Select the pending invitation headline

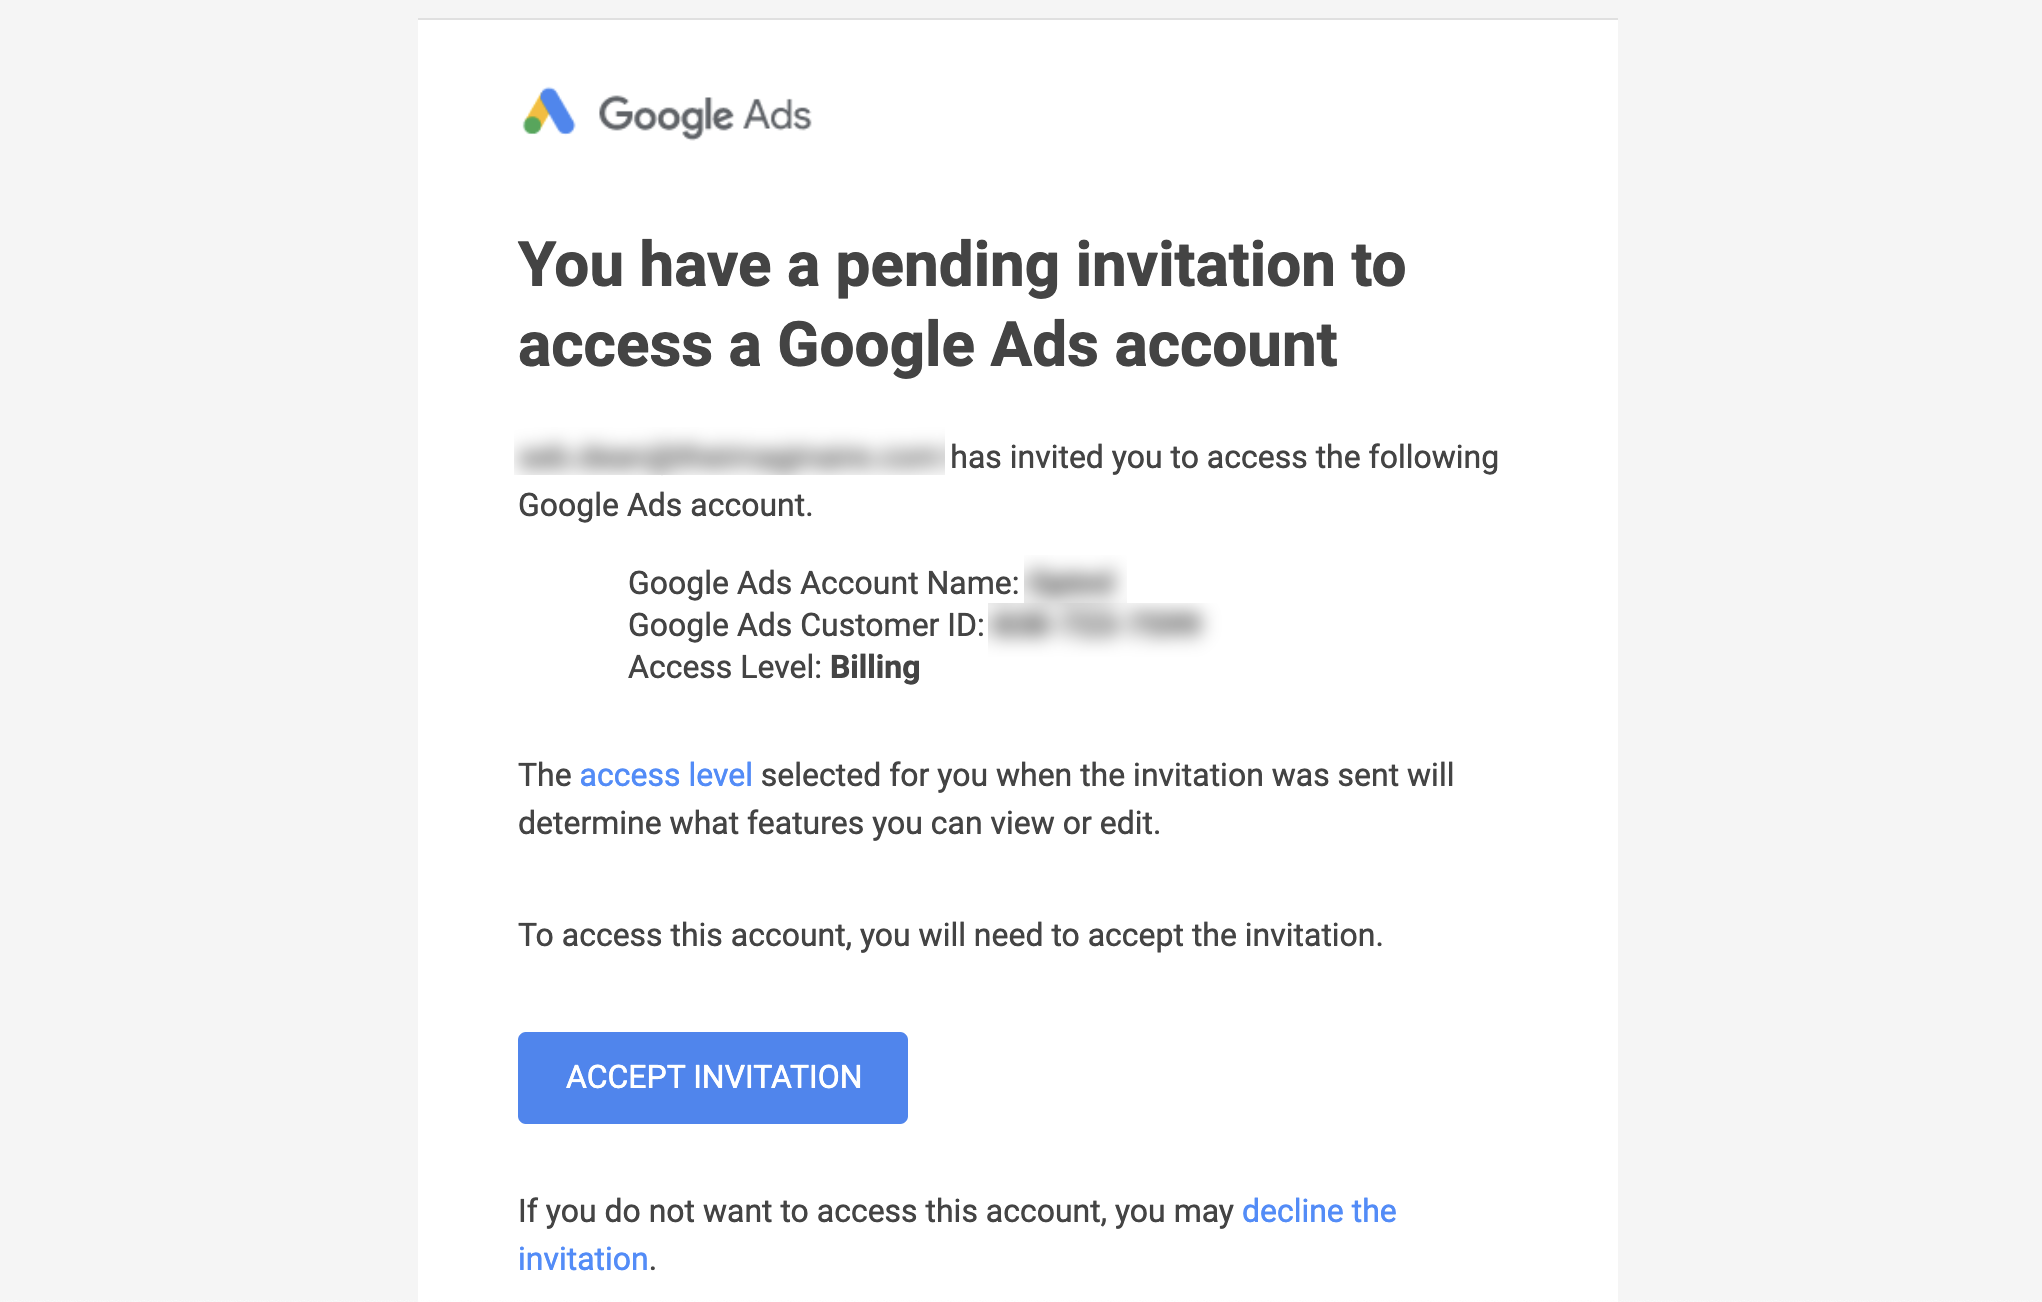pyautogui.click(x=961, y=303)
